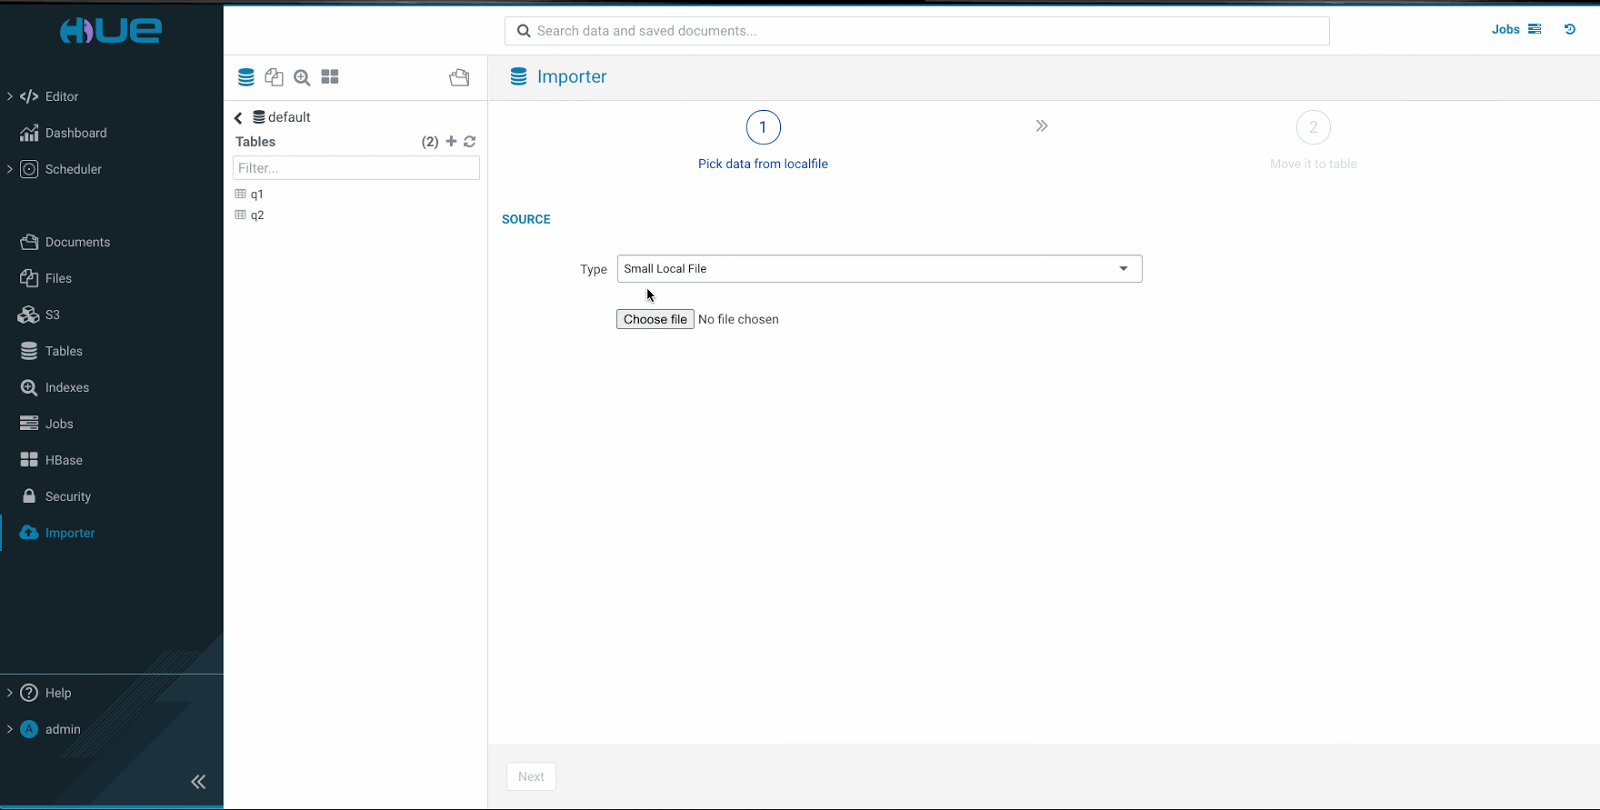This screenshot has width=1600, height=810.
Task: Focus the tables Filter field
Action: point(356,168)
